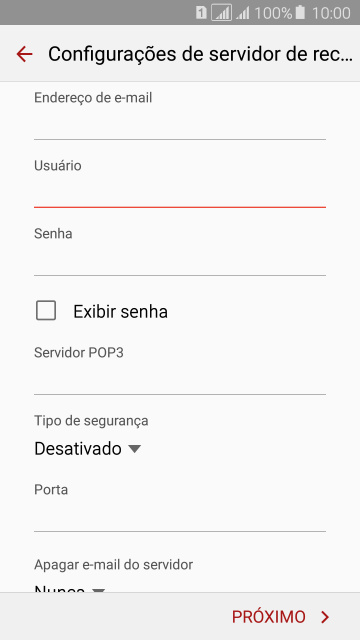Image resolution: width=360 pixels, height=640 pixels.
Task: Tap the red back arrow icon
Action: pos(24,54)
